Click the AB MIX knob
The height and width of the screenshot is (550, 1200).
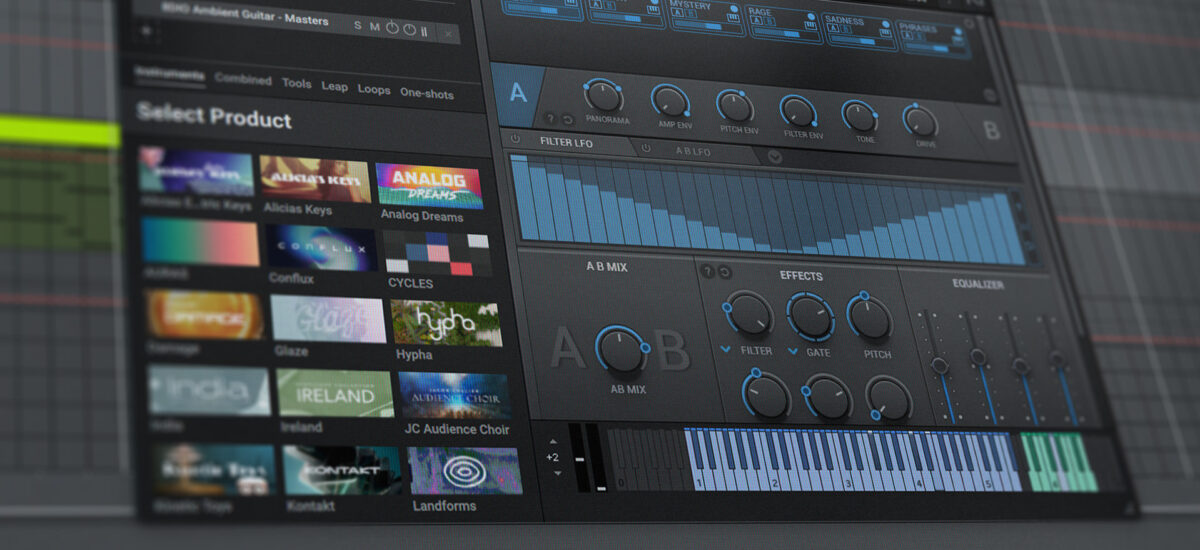[x=620, y=350]
